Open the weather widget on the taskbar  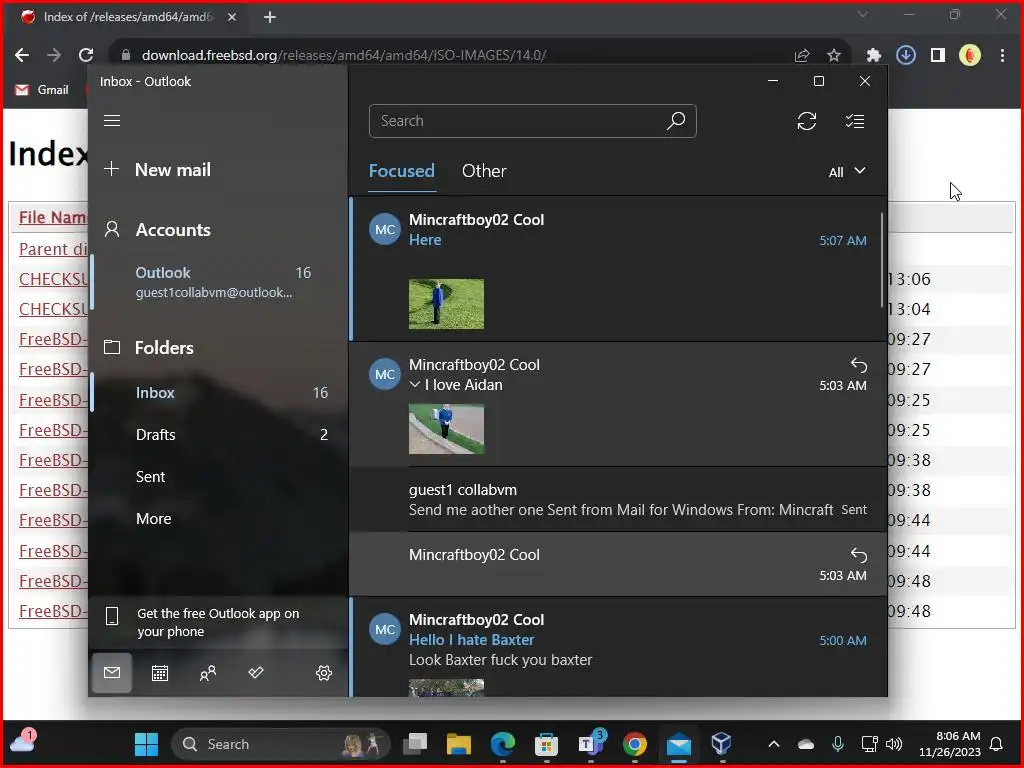(22, 743)
